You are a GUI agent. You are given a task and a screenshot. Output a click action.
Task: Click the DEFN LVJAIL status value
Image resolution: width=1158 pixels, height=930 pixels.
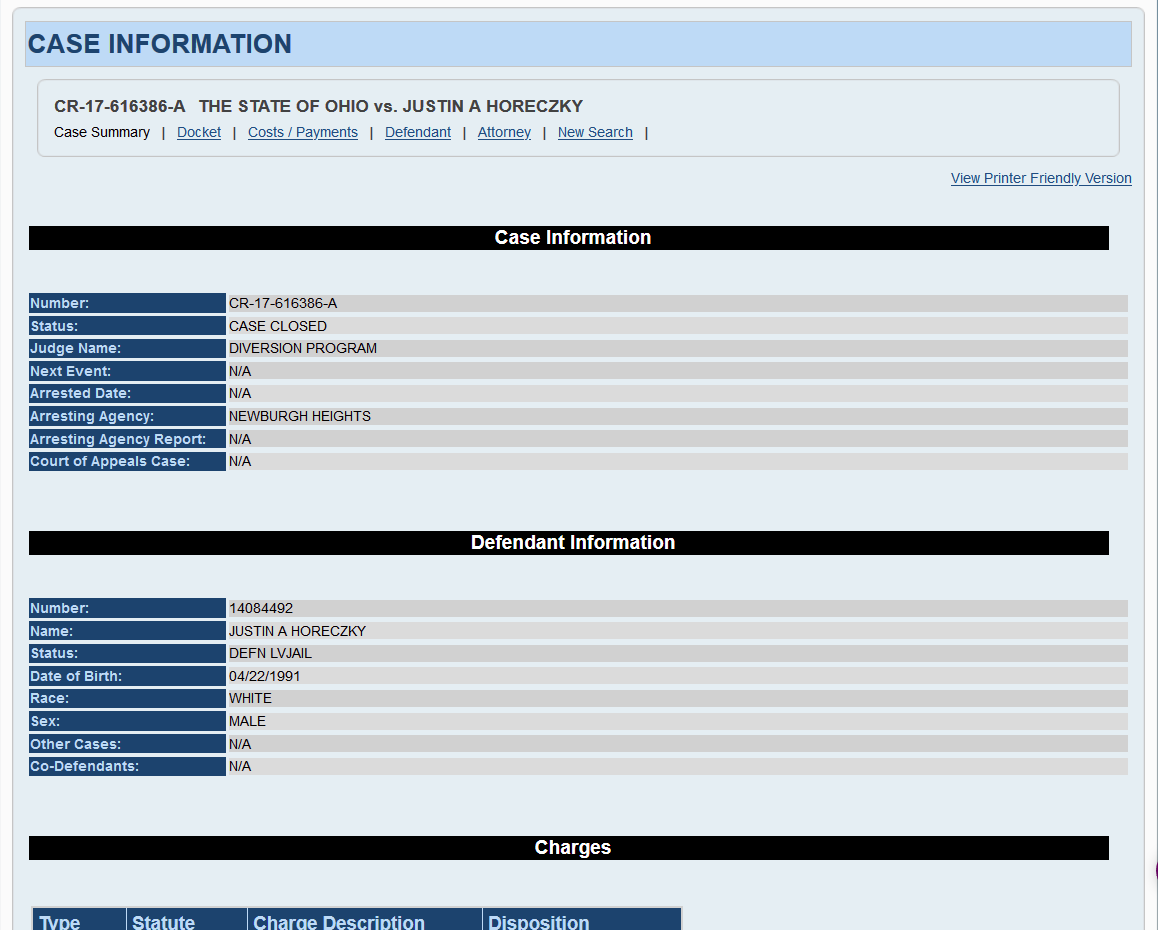tap(270, 654)
